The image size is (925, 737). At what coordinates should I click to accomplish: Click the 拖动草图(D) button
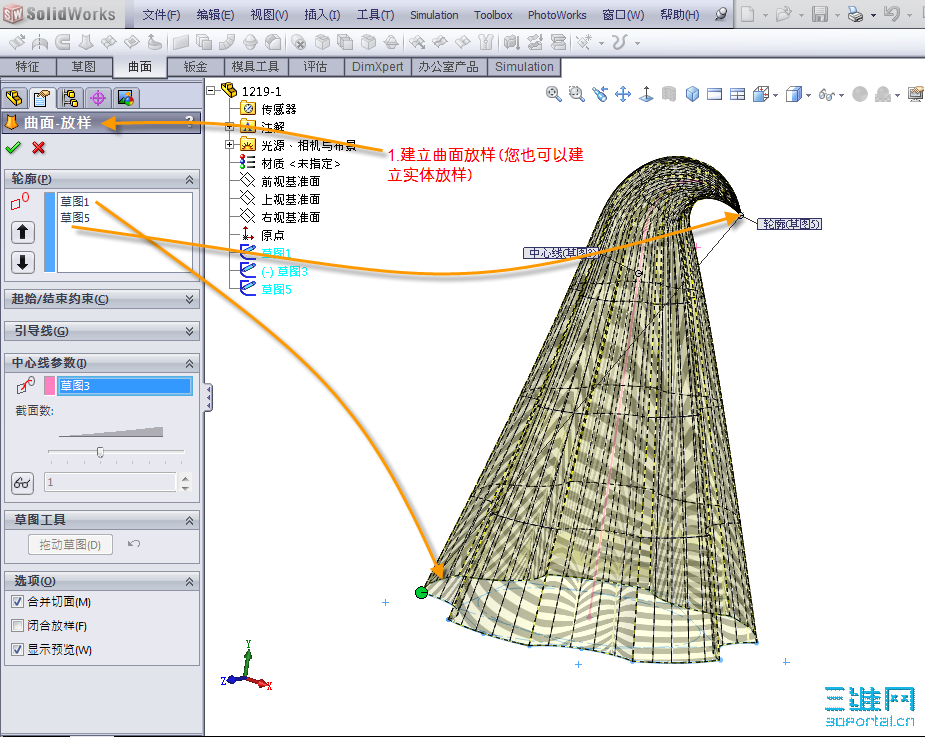point(70,545)
